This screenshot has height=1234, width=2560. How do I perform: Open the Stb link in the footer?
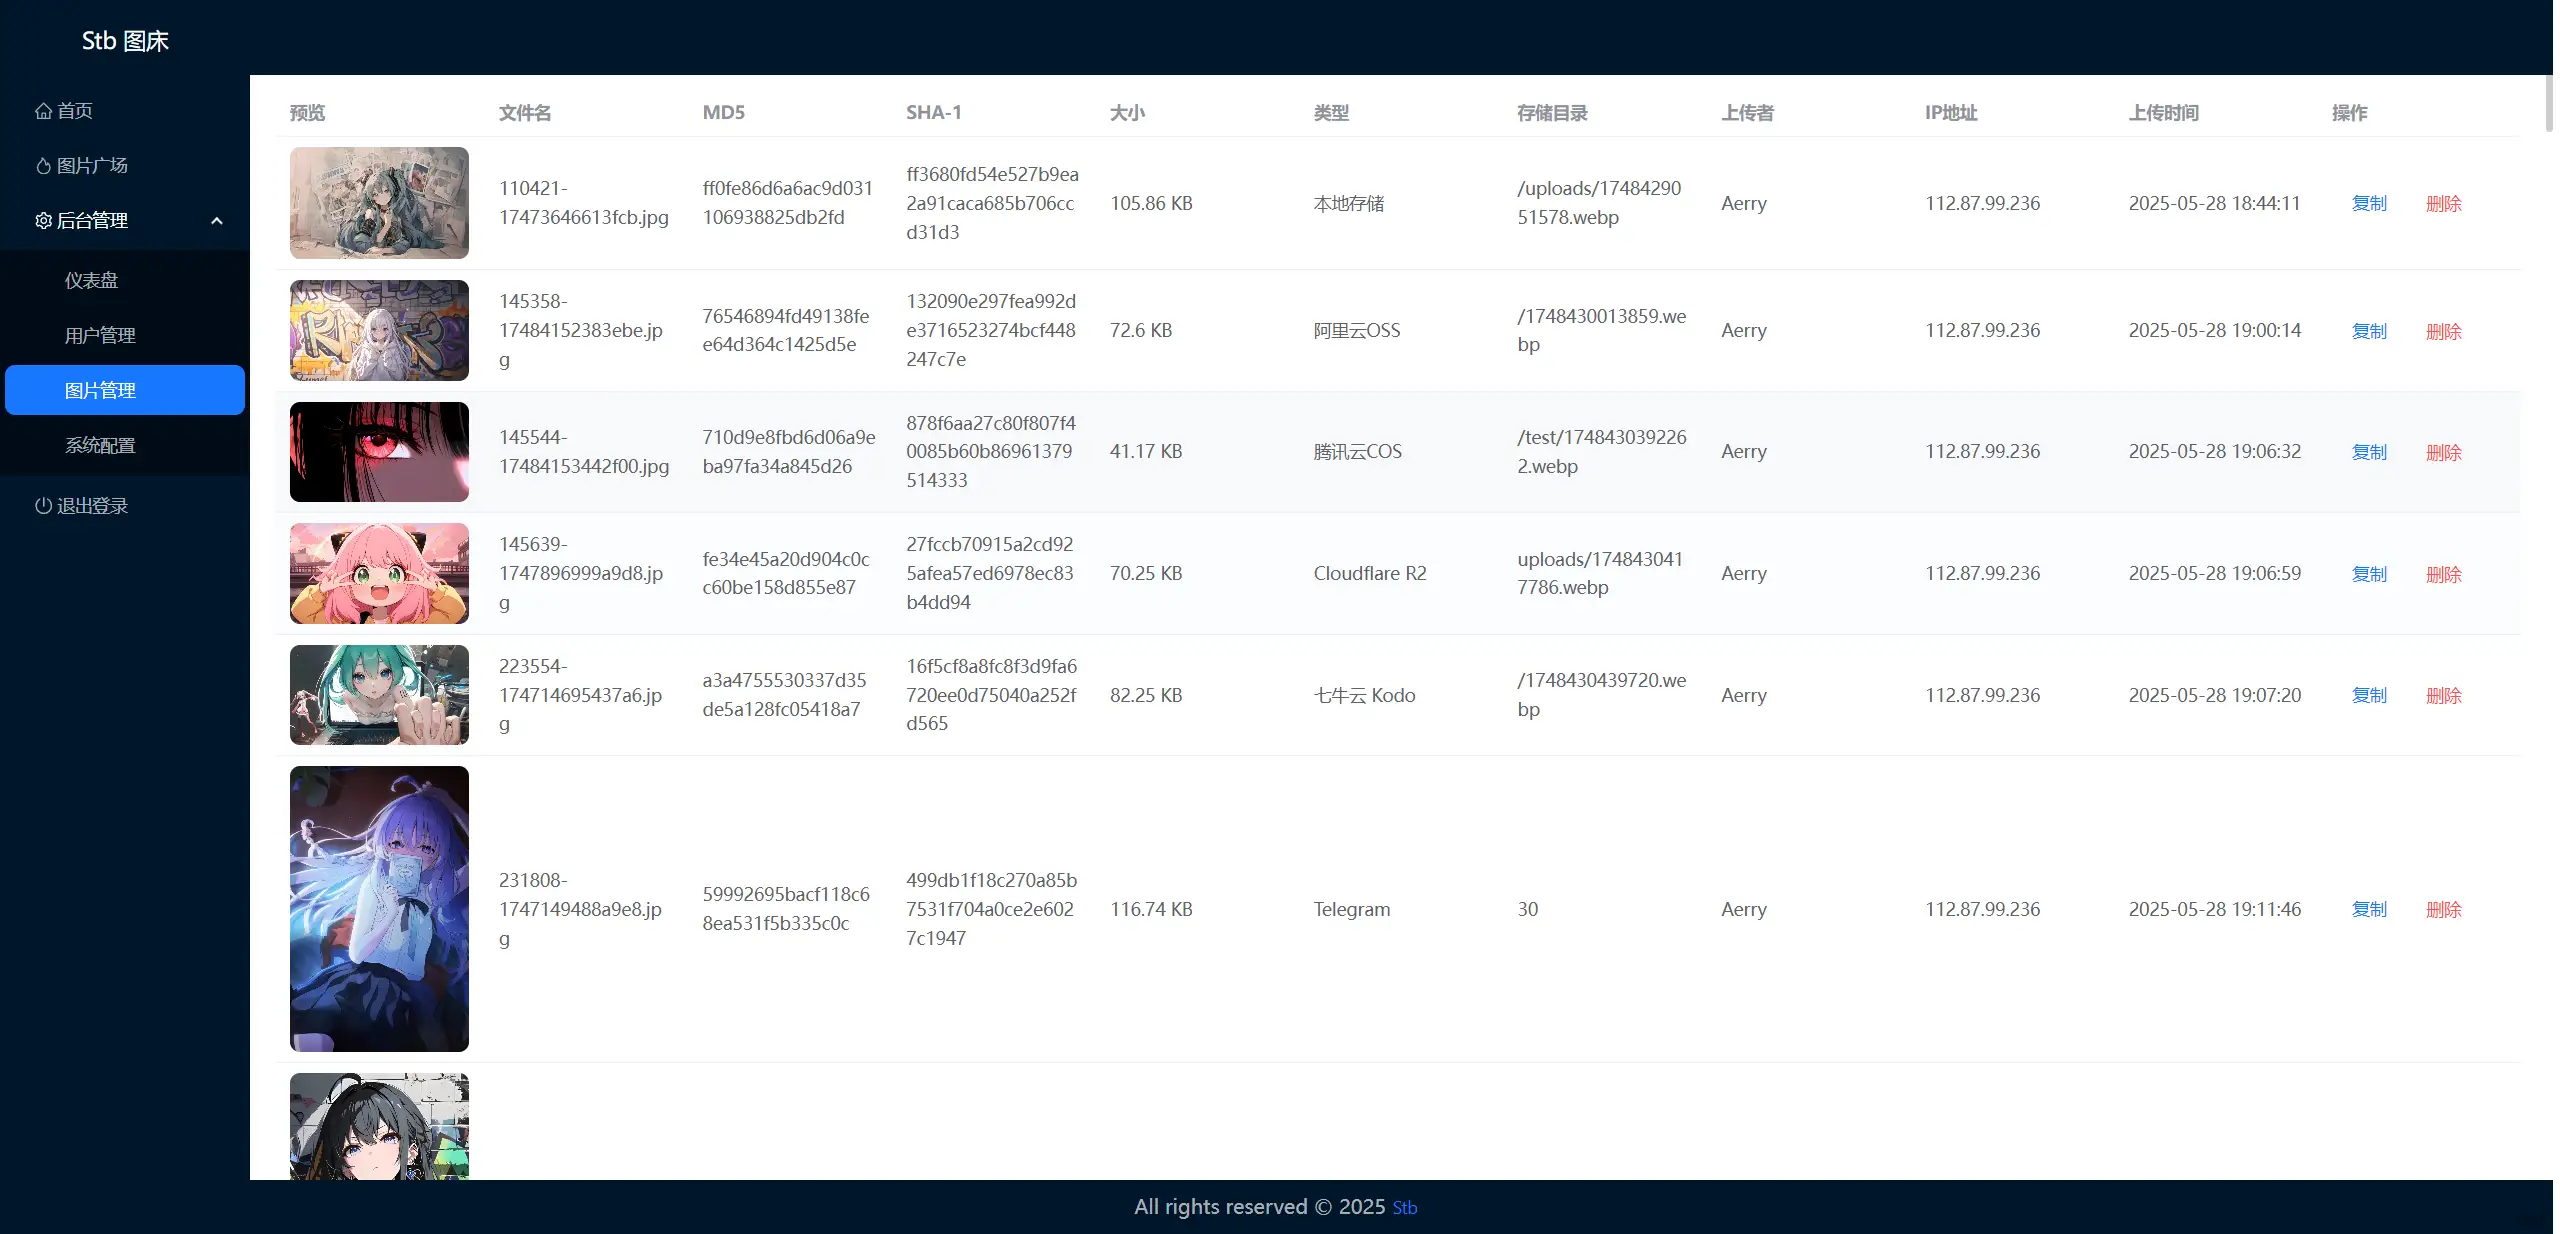[1405, 1208]
